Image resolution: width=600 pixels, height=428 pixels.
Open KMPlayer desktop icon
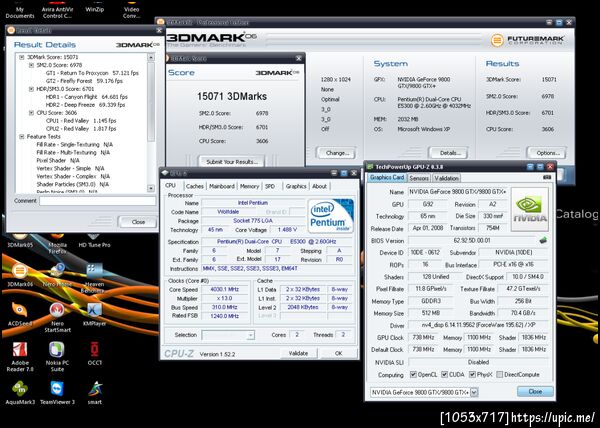pyautogui.click(x=94, y=314)
